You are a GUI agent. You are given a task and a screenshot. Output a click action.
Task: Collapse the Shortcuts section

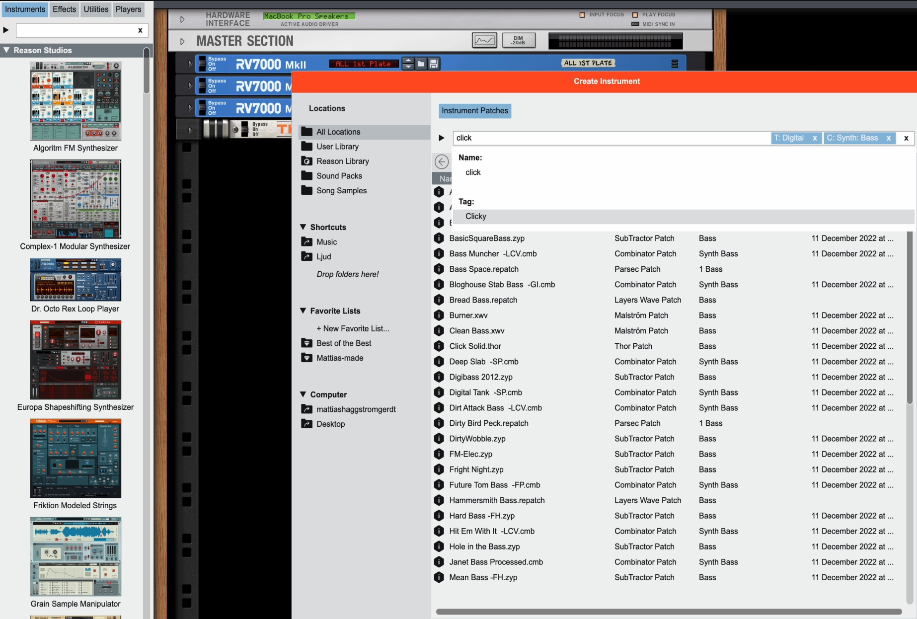pos(303,227)
